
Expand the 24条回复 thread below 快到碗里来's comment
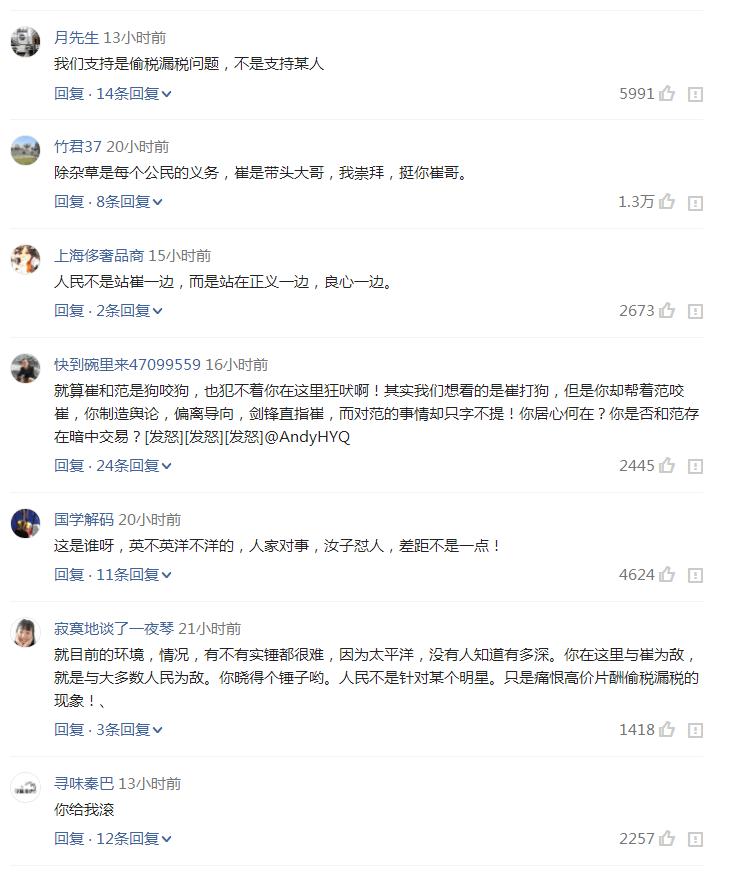[113, 466]
